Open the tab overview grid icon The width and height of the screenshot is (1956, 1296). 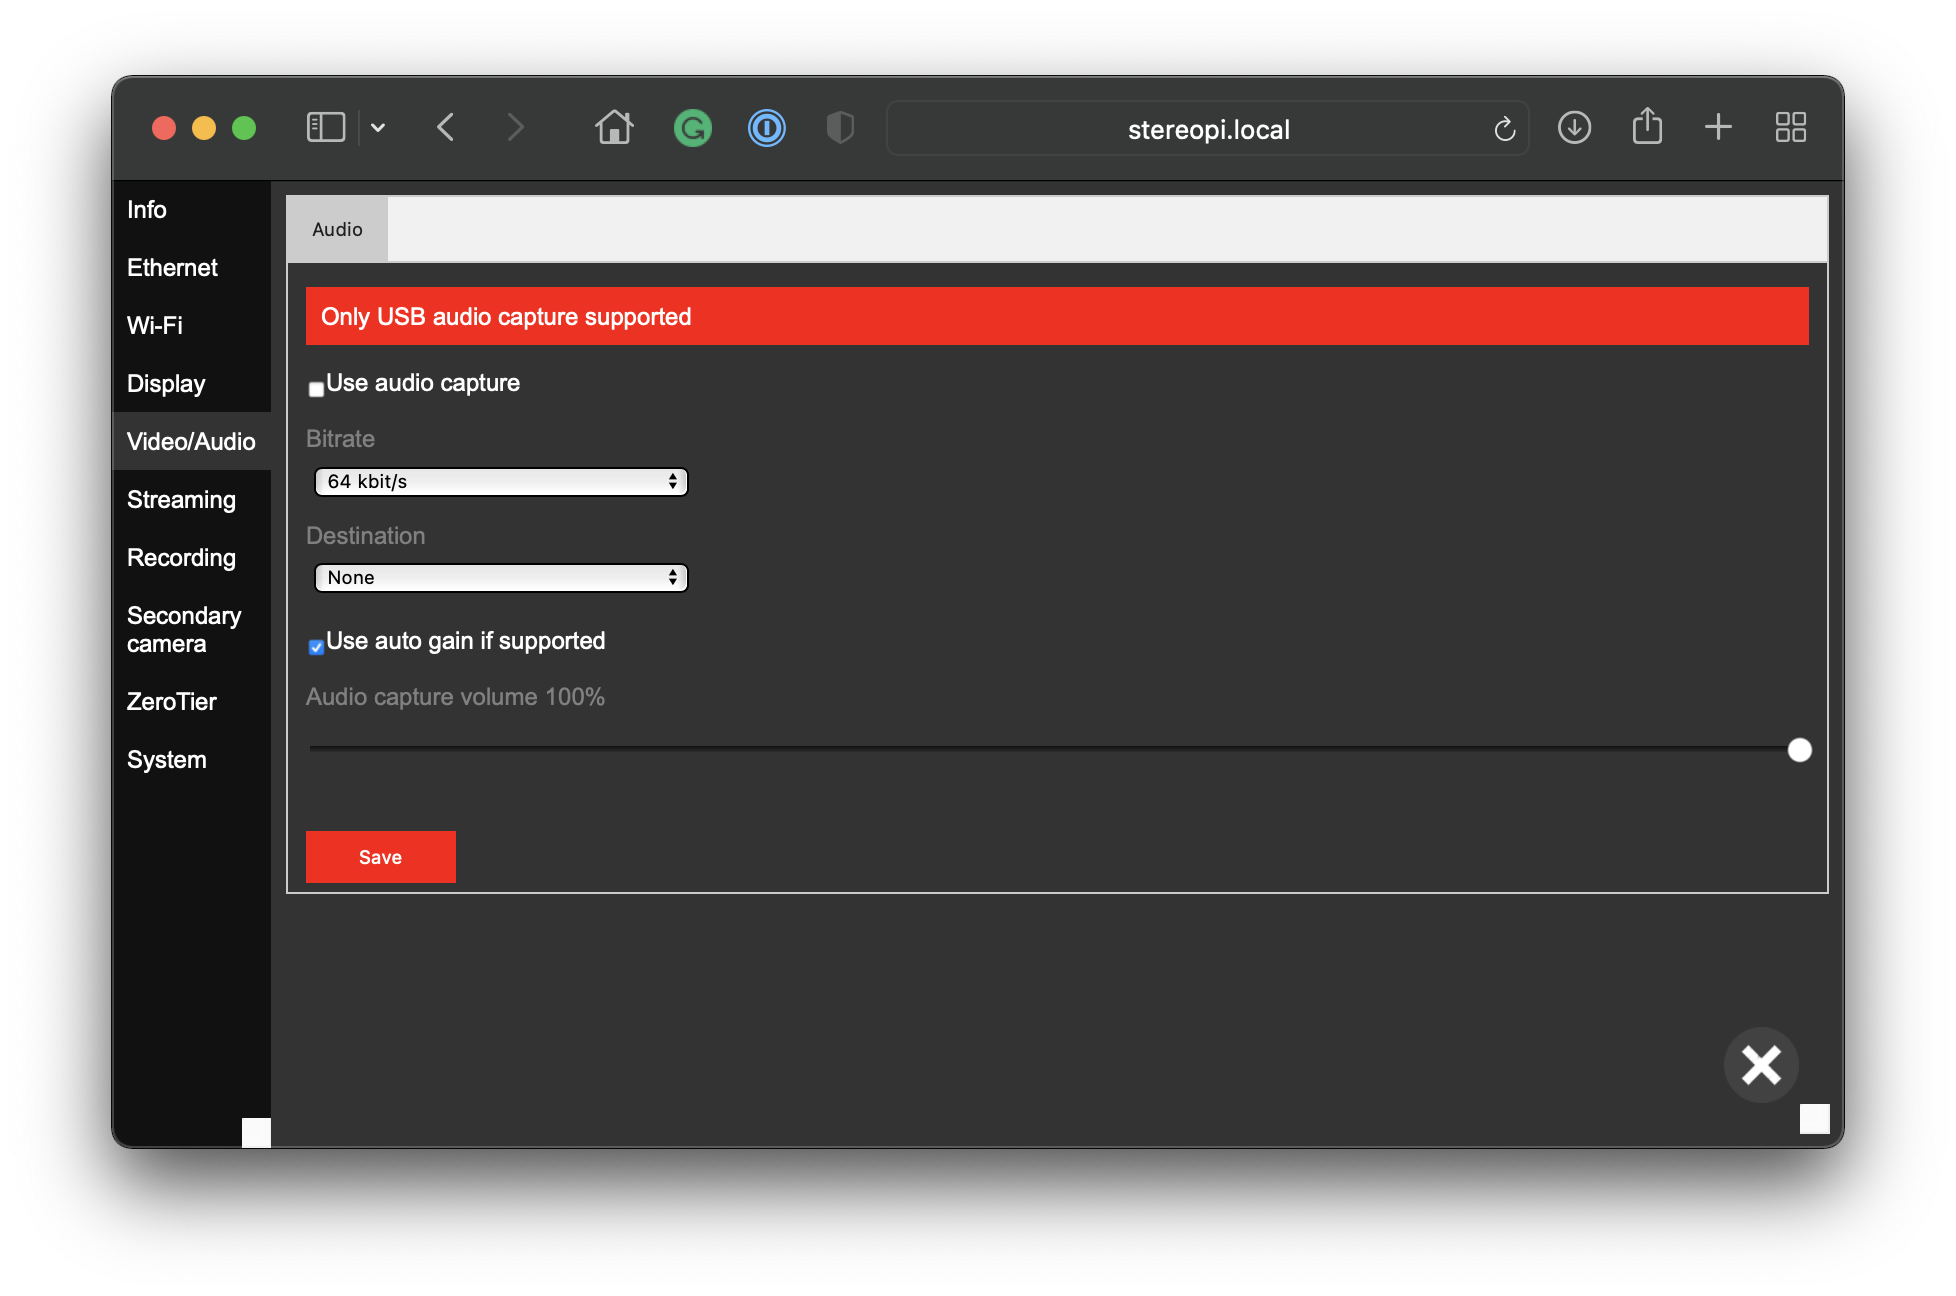pyautogui.click(x=1790, y=128)
